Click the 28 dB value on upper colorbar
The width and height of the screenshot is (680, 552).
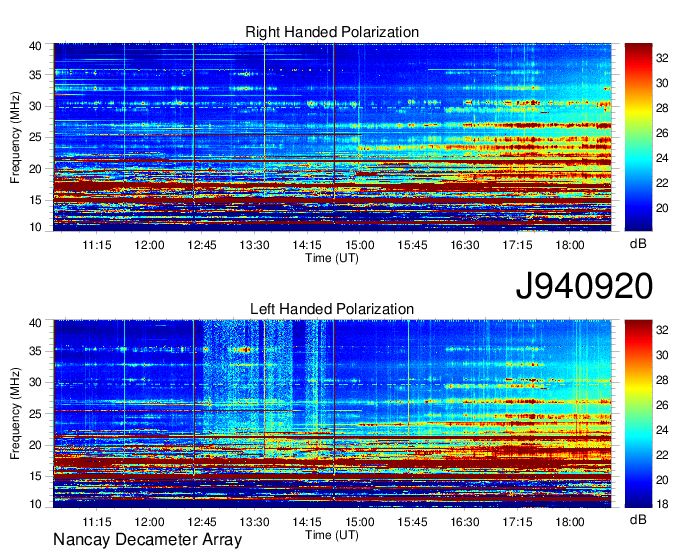point(662,108)
